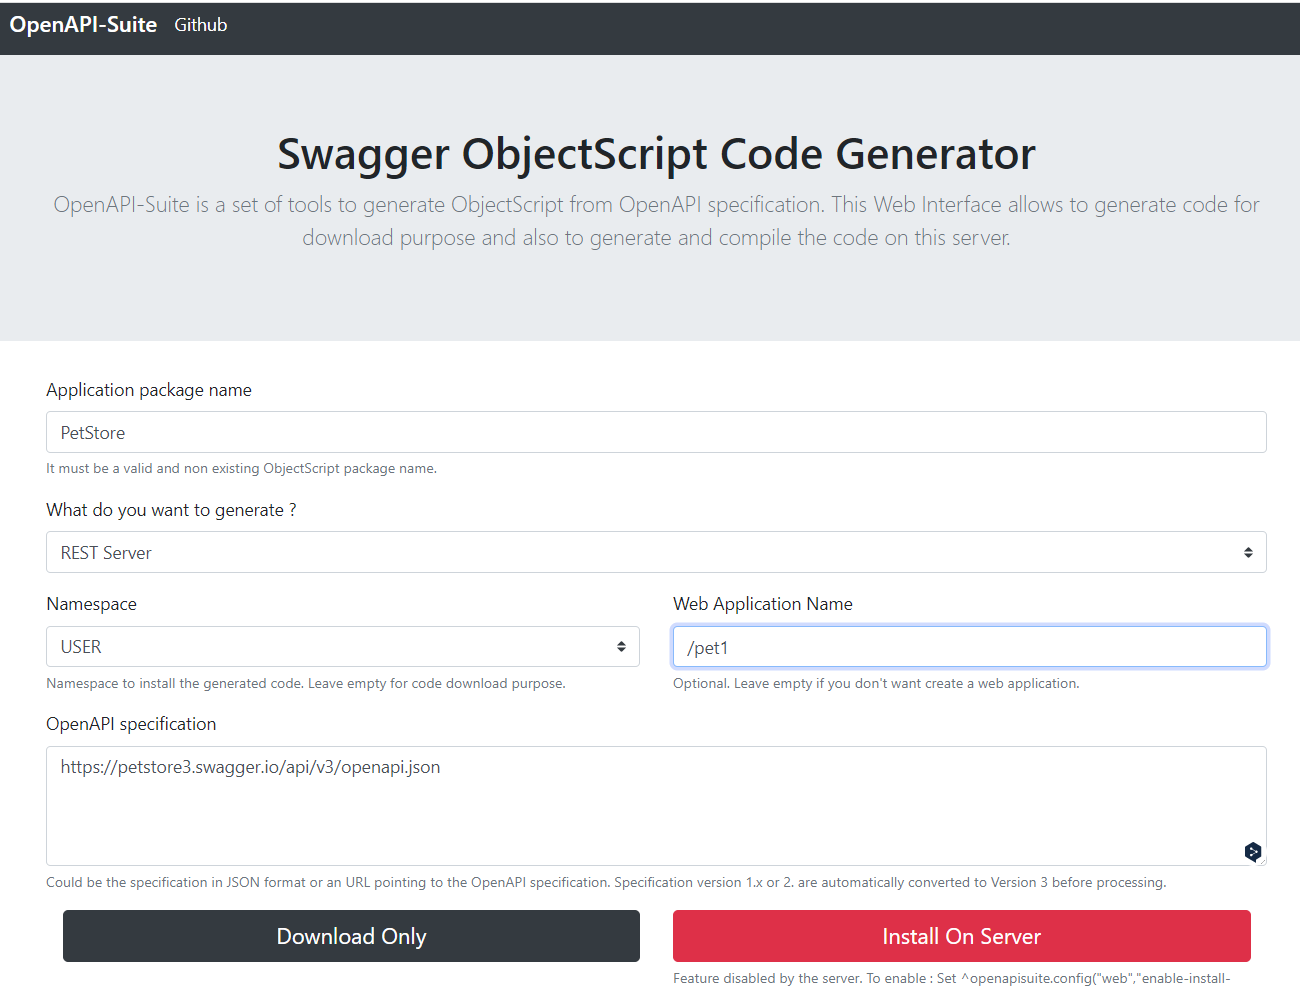Click the "OpenAPI specification" label

(131, 724)
